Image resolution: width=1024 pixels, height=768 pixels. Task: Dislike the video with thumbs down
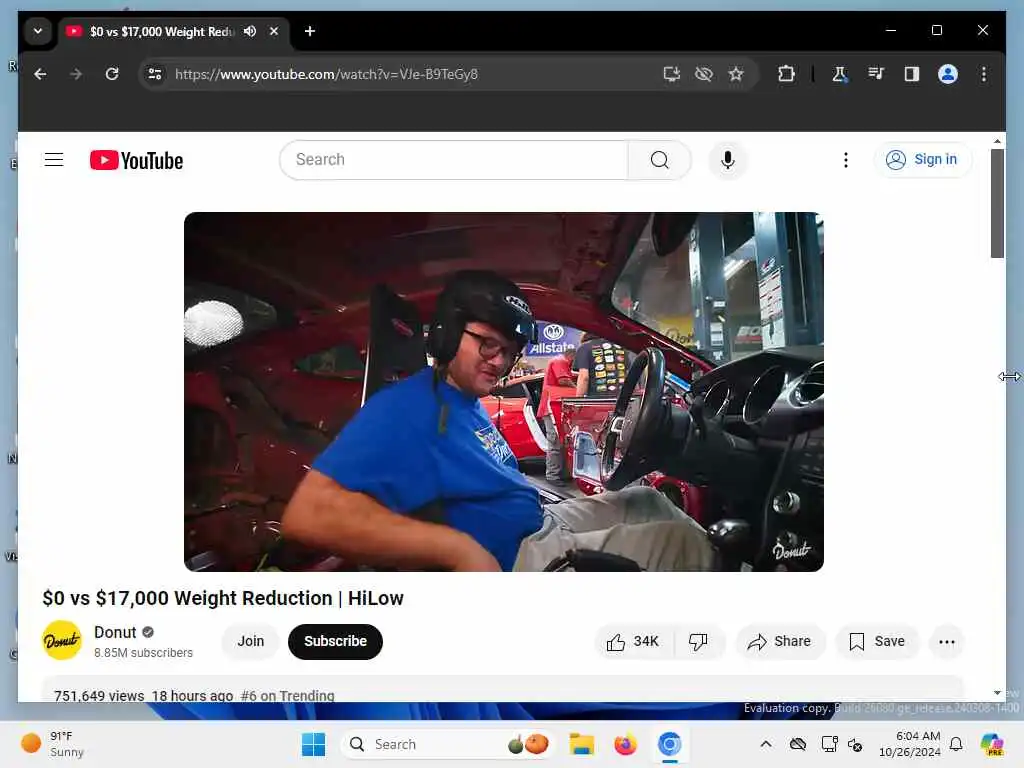[x=699, y=642]
